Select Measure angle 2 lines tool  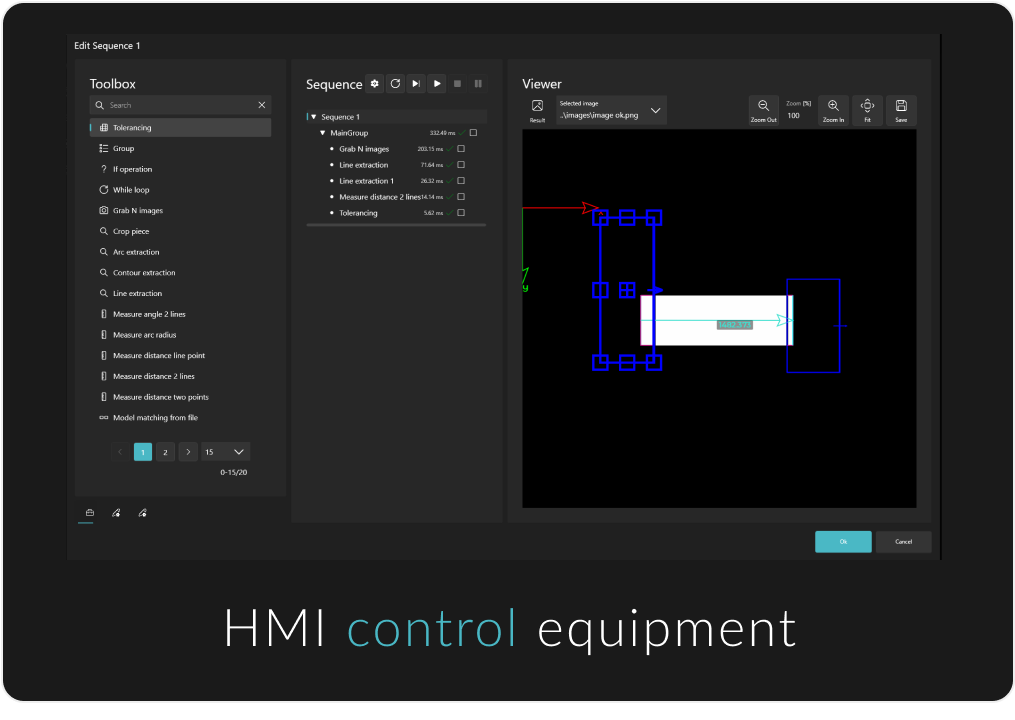point(181,314)
